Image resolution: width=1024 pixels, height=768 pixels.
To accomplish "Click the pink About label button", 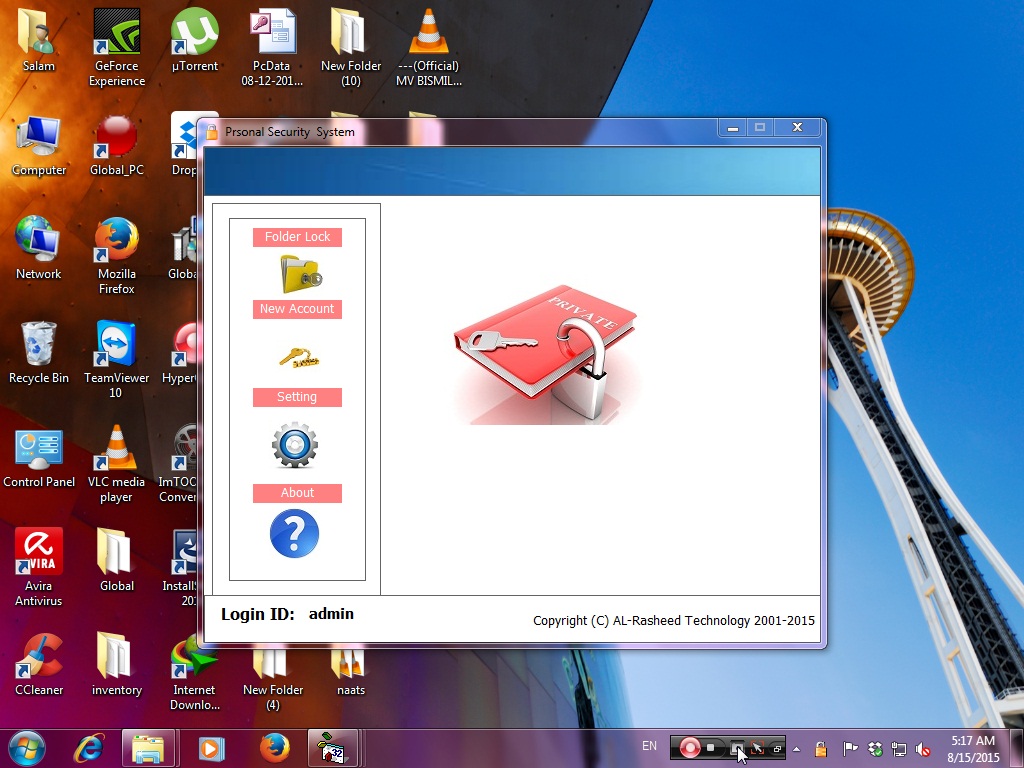I will click(x=297, y=493).
